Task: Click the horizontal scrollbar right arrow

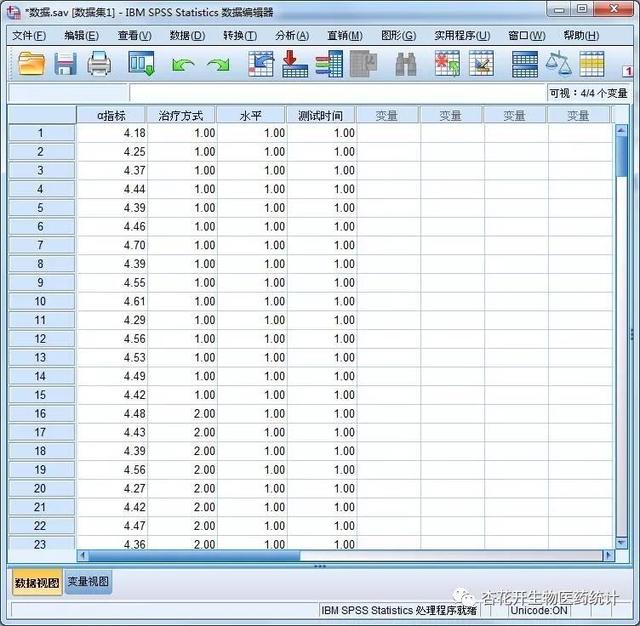Action: (609, 555)
